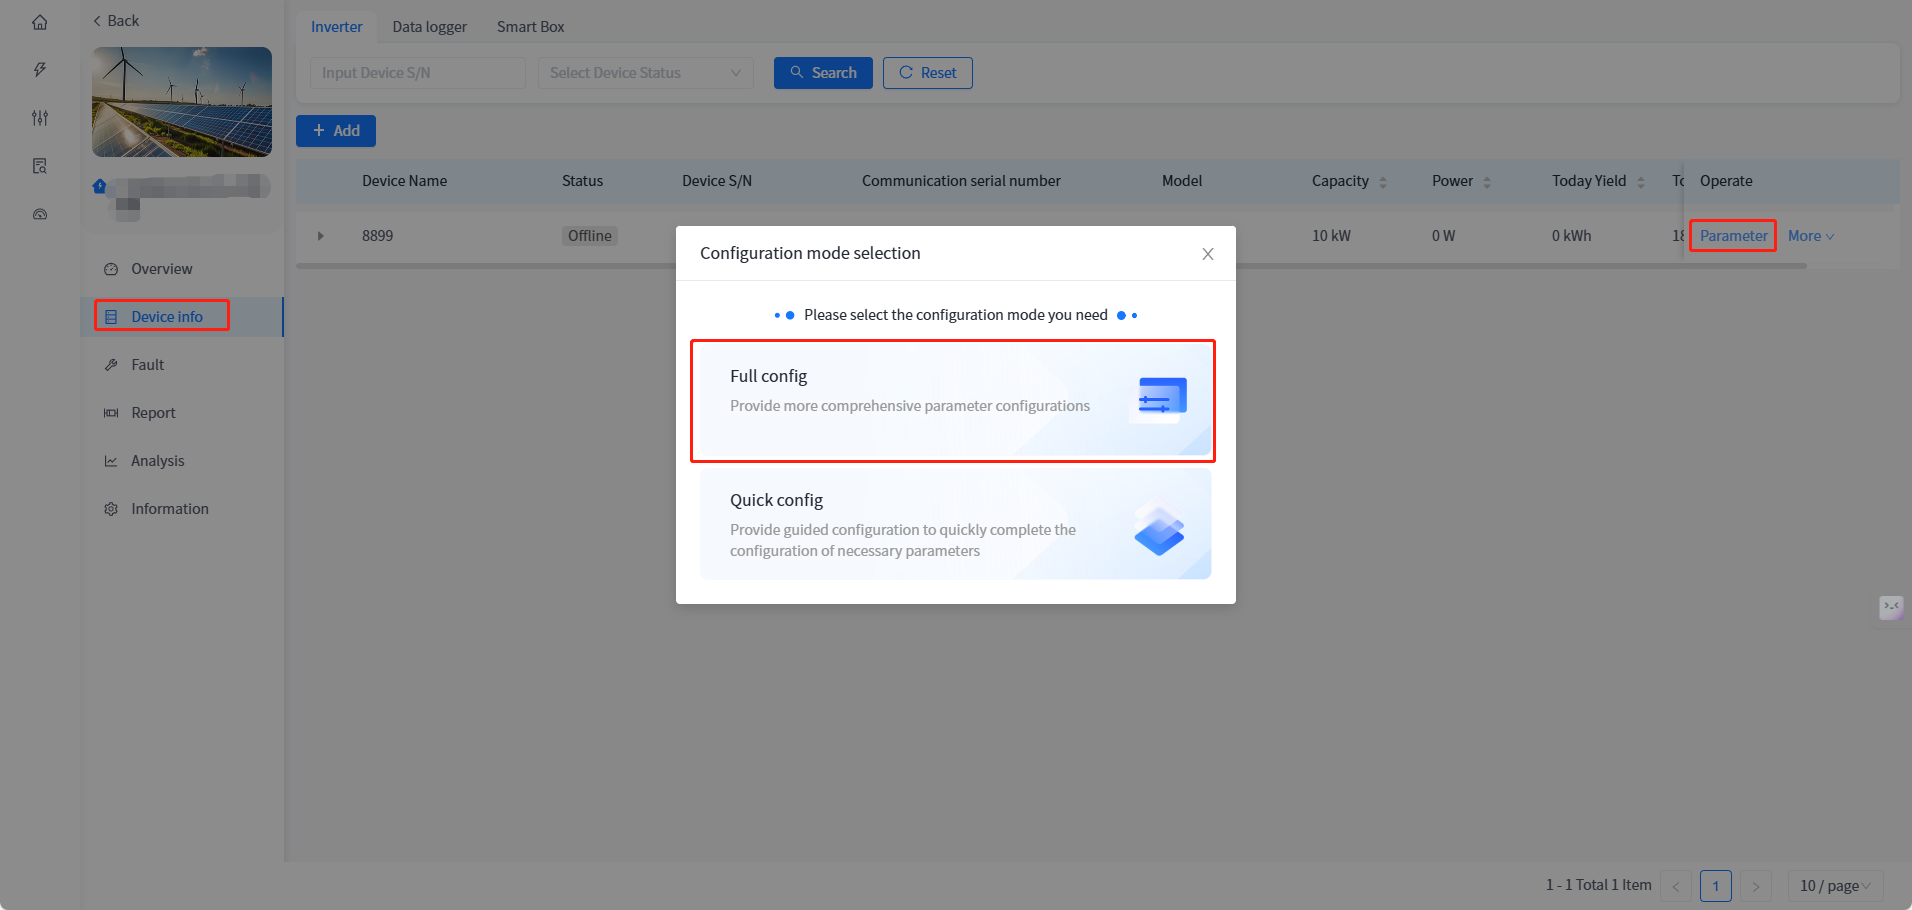The width and height of the screenshot is (1912, 910).
Task: Expand the 8899 device row
Action: point(321,236)
